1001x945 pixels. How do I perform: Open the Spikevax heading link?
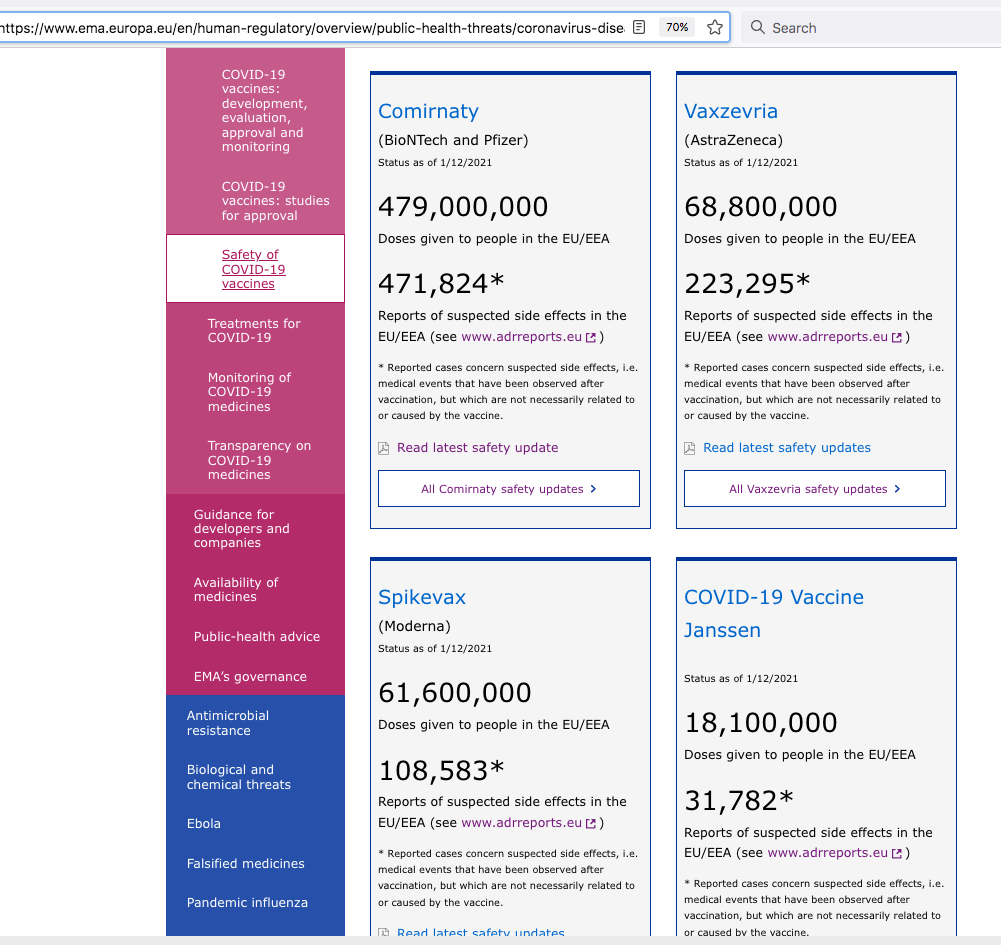click(422, 597)
